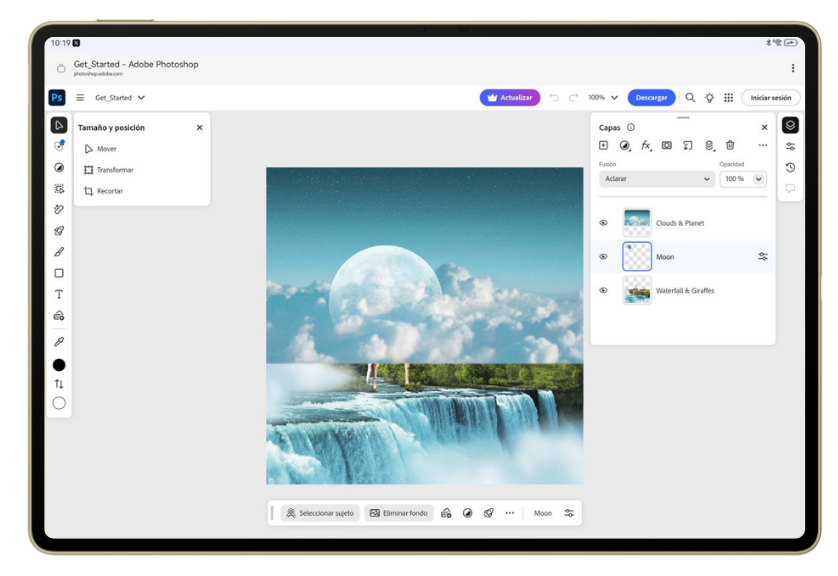Screen dimensions: 838x576
Task: Choose Transformar in the size panel
Action: point(115,170)
